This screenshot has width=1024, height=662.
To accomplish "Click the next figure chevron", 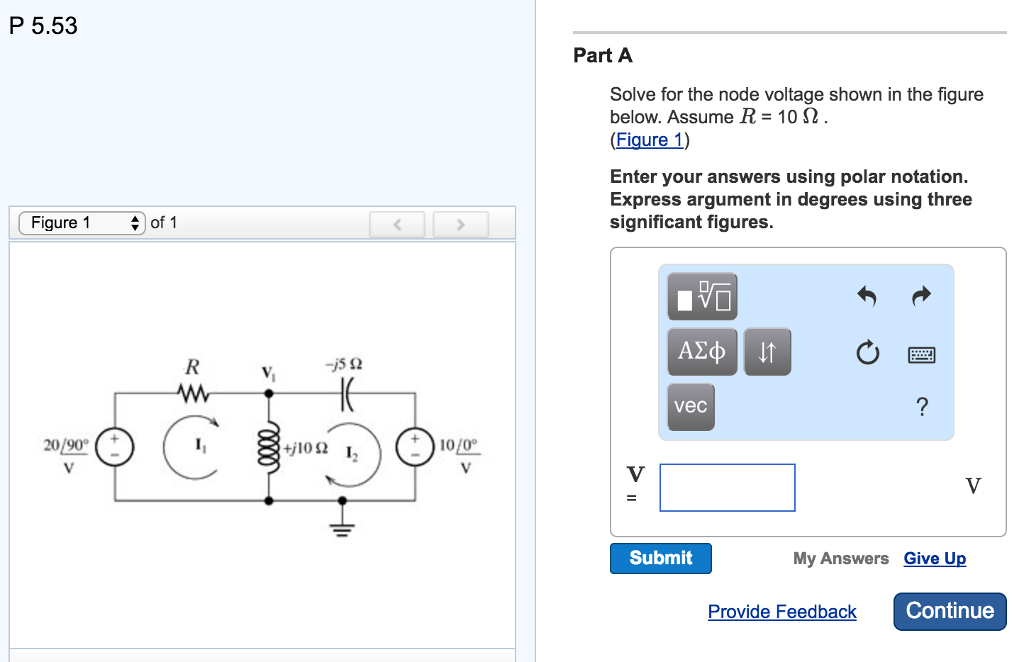I will point(460,223).
